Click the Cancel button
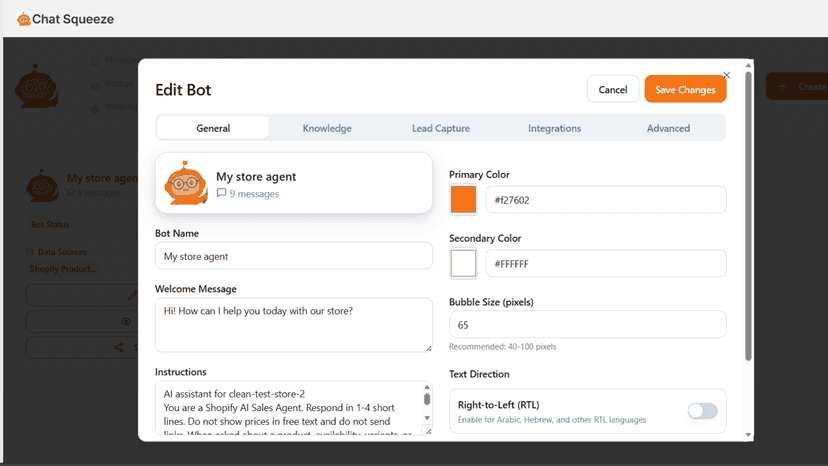The width and height of the screenshot is (828, 466). (613, 89)
